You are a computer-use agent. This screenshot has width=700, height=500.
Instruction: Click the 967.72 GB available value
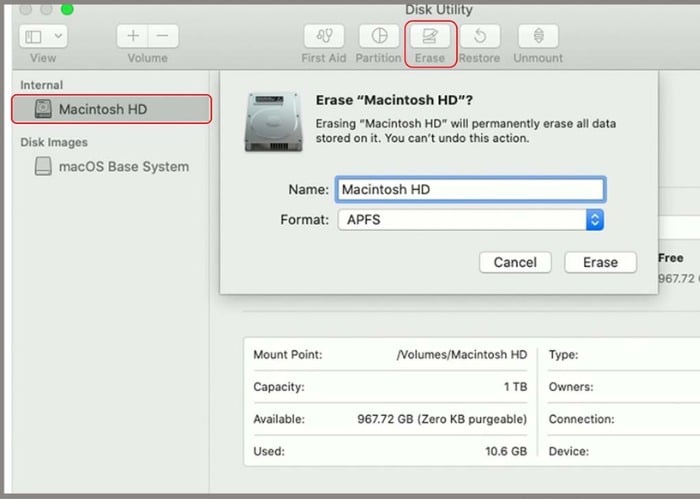(x=442, y=419)
